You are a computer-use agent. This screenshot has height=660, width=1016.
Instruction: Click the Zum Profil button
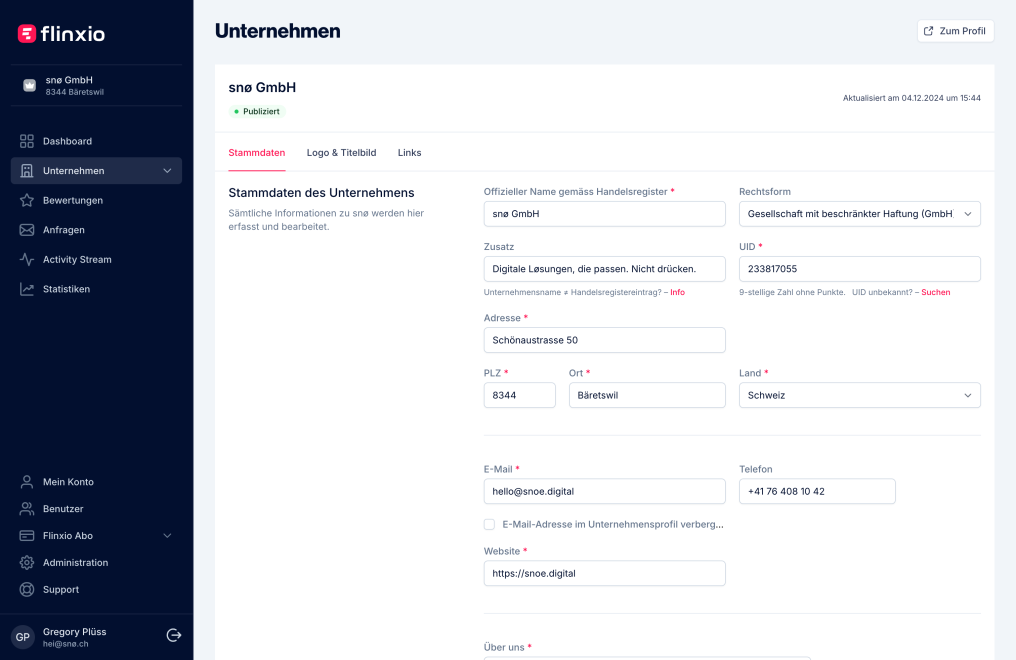[955, 31]
